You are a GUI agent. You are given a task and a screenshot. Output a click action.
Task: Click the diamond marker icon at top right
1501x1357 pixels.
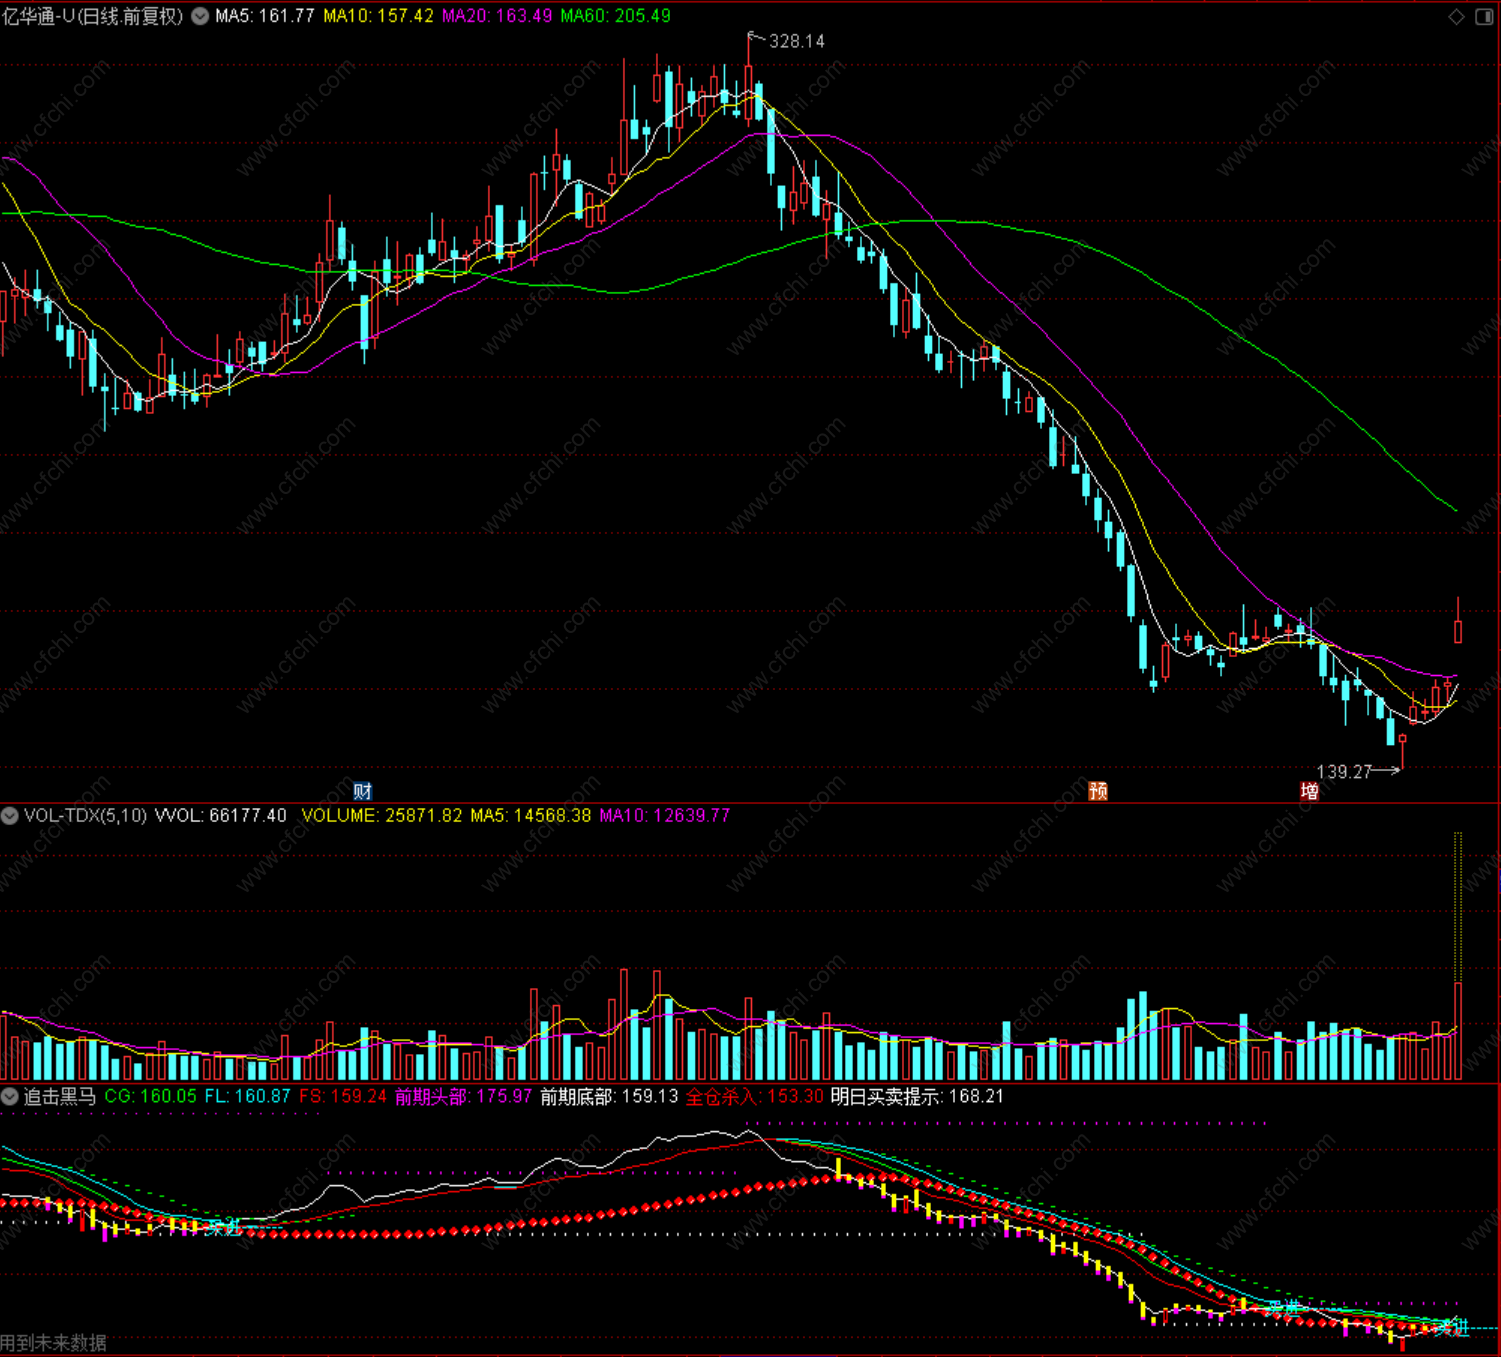pos(1456,16)
